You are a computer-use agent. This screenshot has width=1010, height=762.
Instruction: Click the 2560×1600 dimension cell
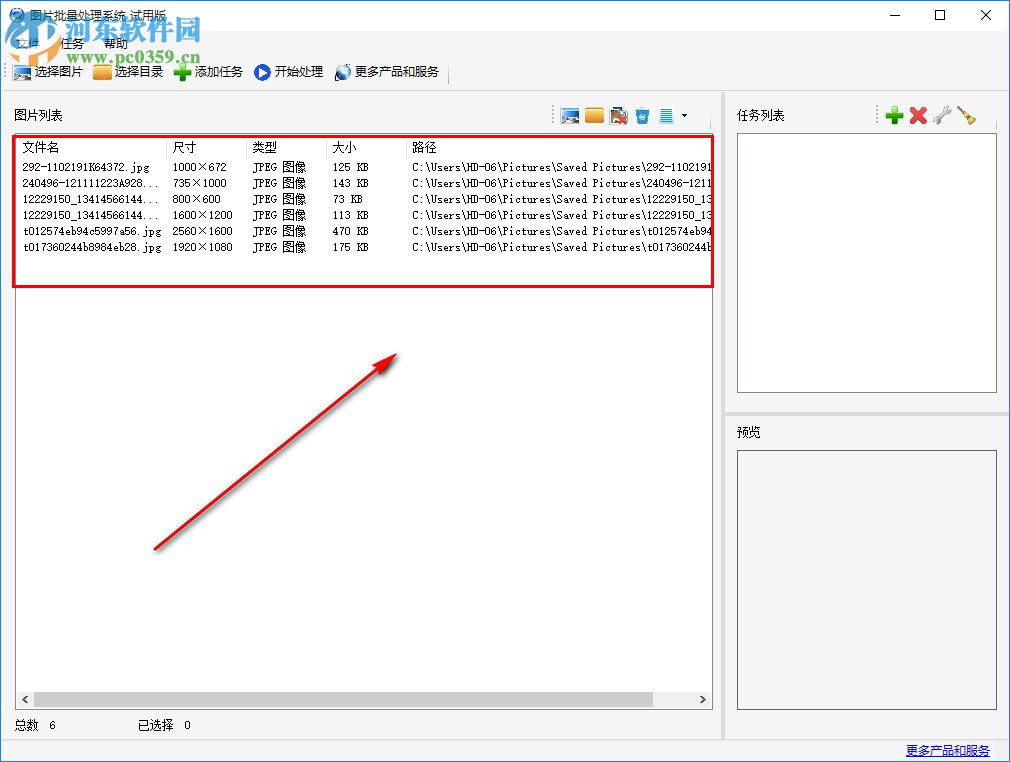[202, 231]
